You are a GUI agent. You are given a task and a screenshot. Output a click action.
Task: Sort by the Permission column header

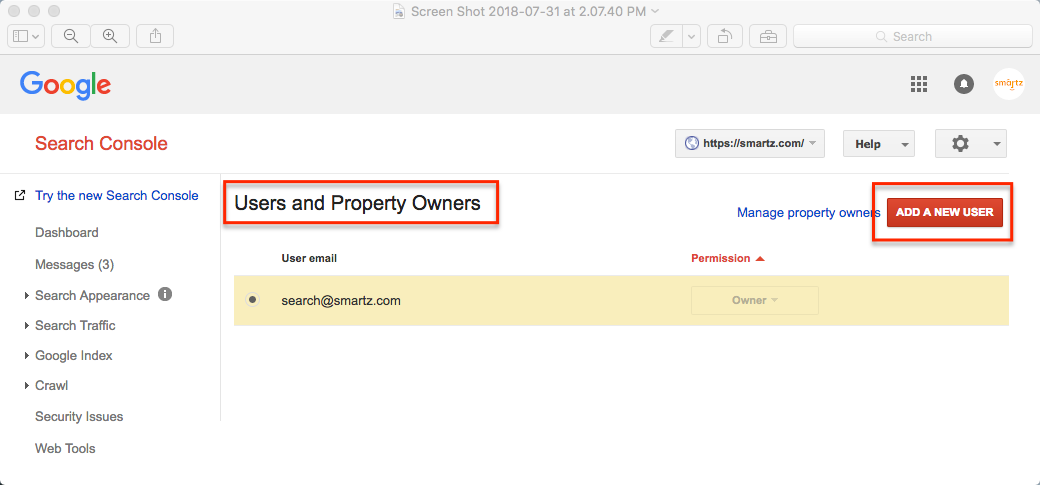tap(728, 258)
